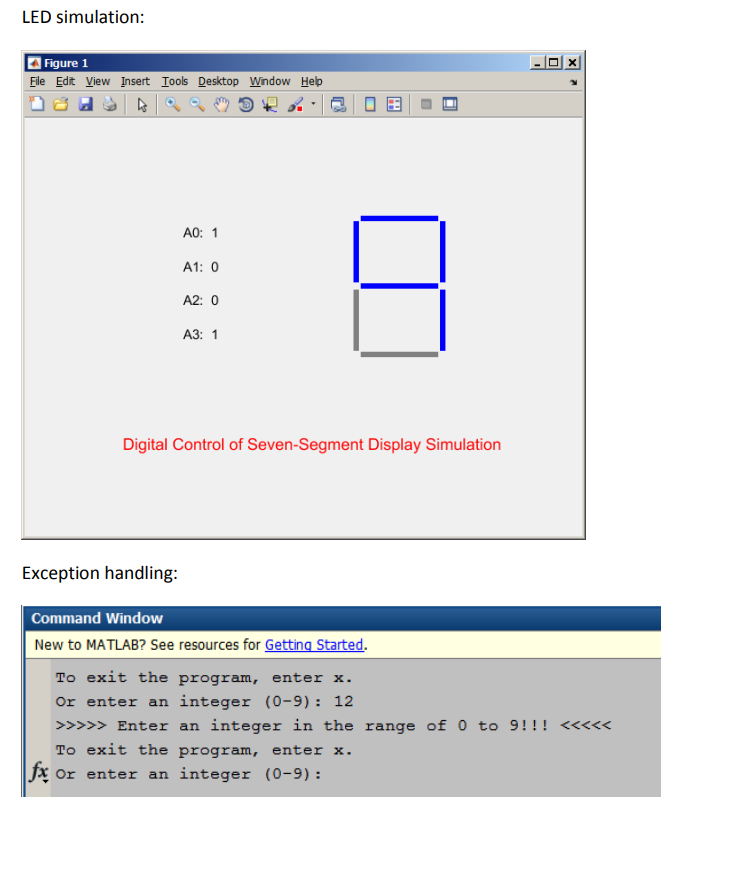Viewport: 750px width, 884px height.
Task: Click the 'A0: 1' label
Action: click(x=200, y=233)
